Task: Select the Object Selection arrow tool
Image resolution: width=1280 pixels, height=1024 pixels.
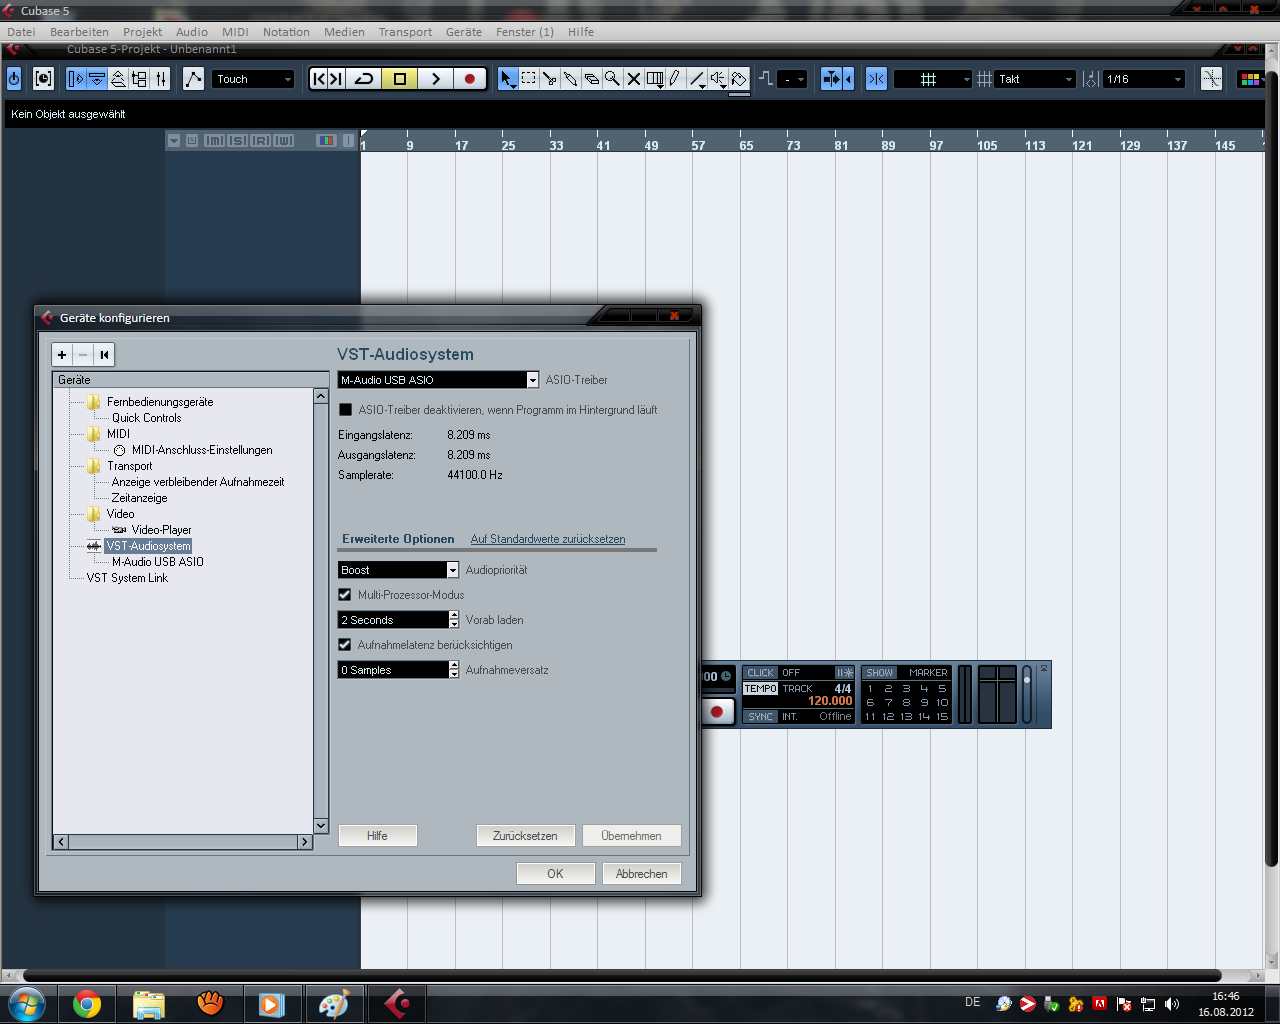Action: (x=508, y=78)
